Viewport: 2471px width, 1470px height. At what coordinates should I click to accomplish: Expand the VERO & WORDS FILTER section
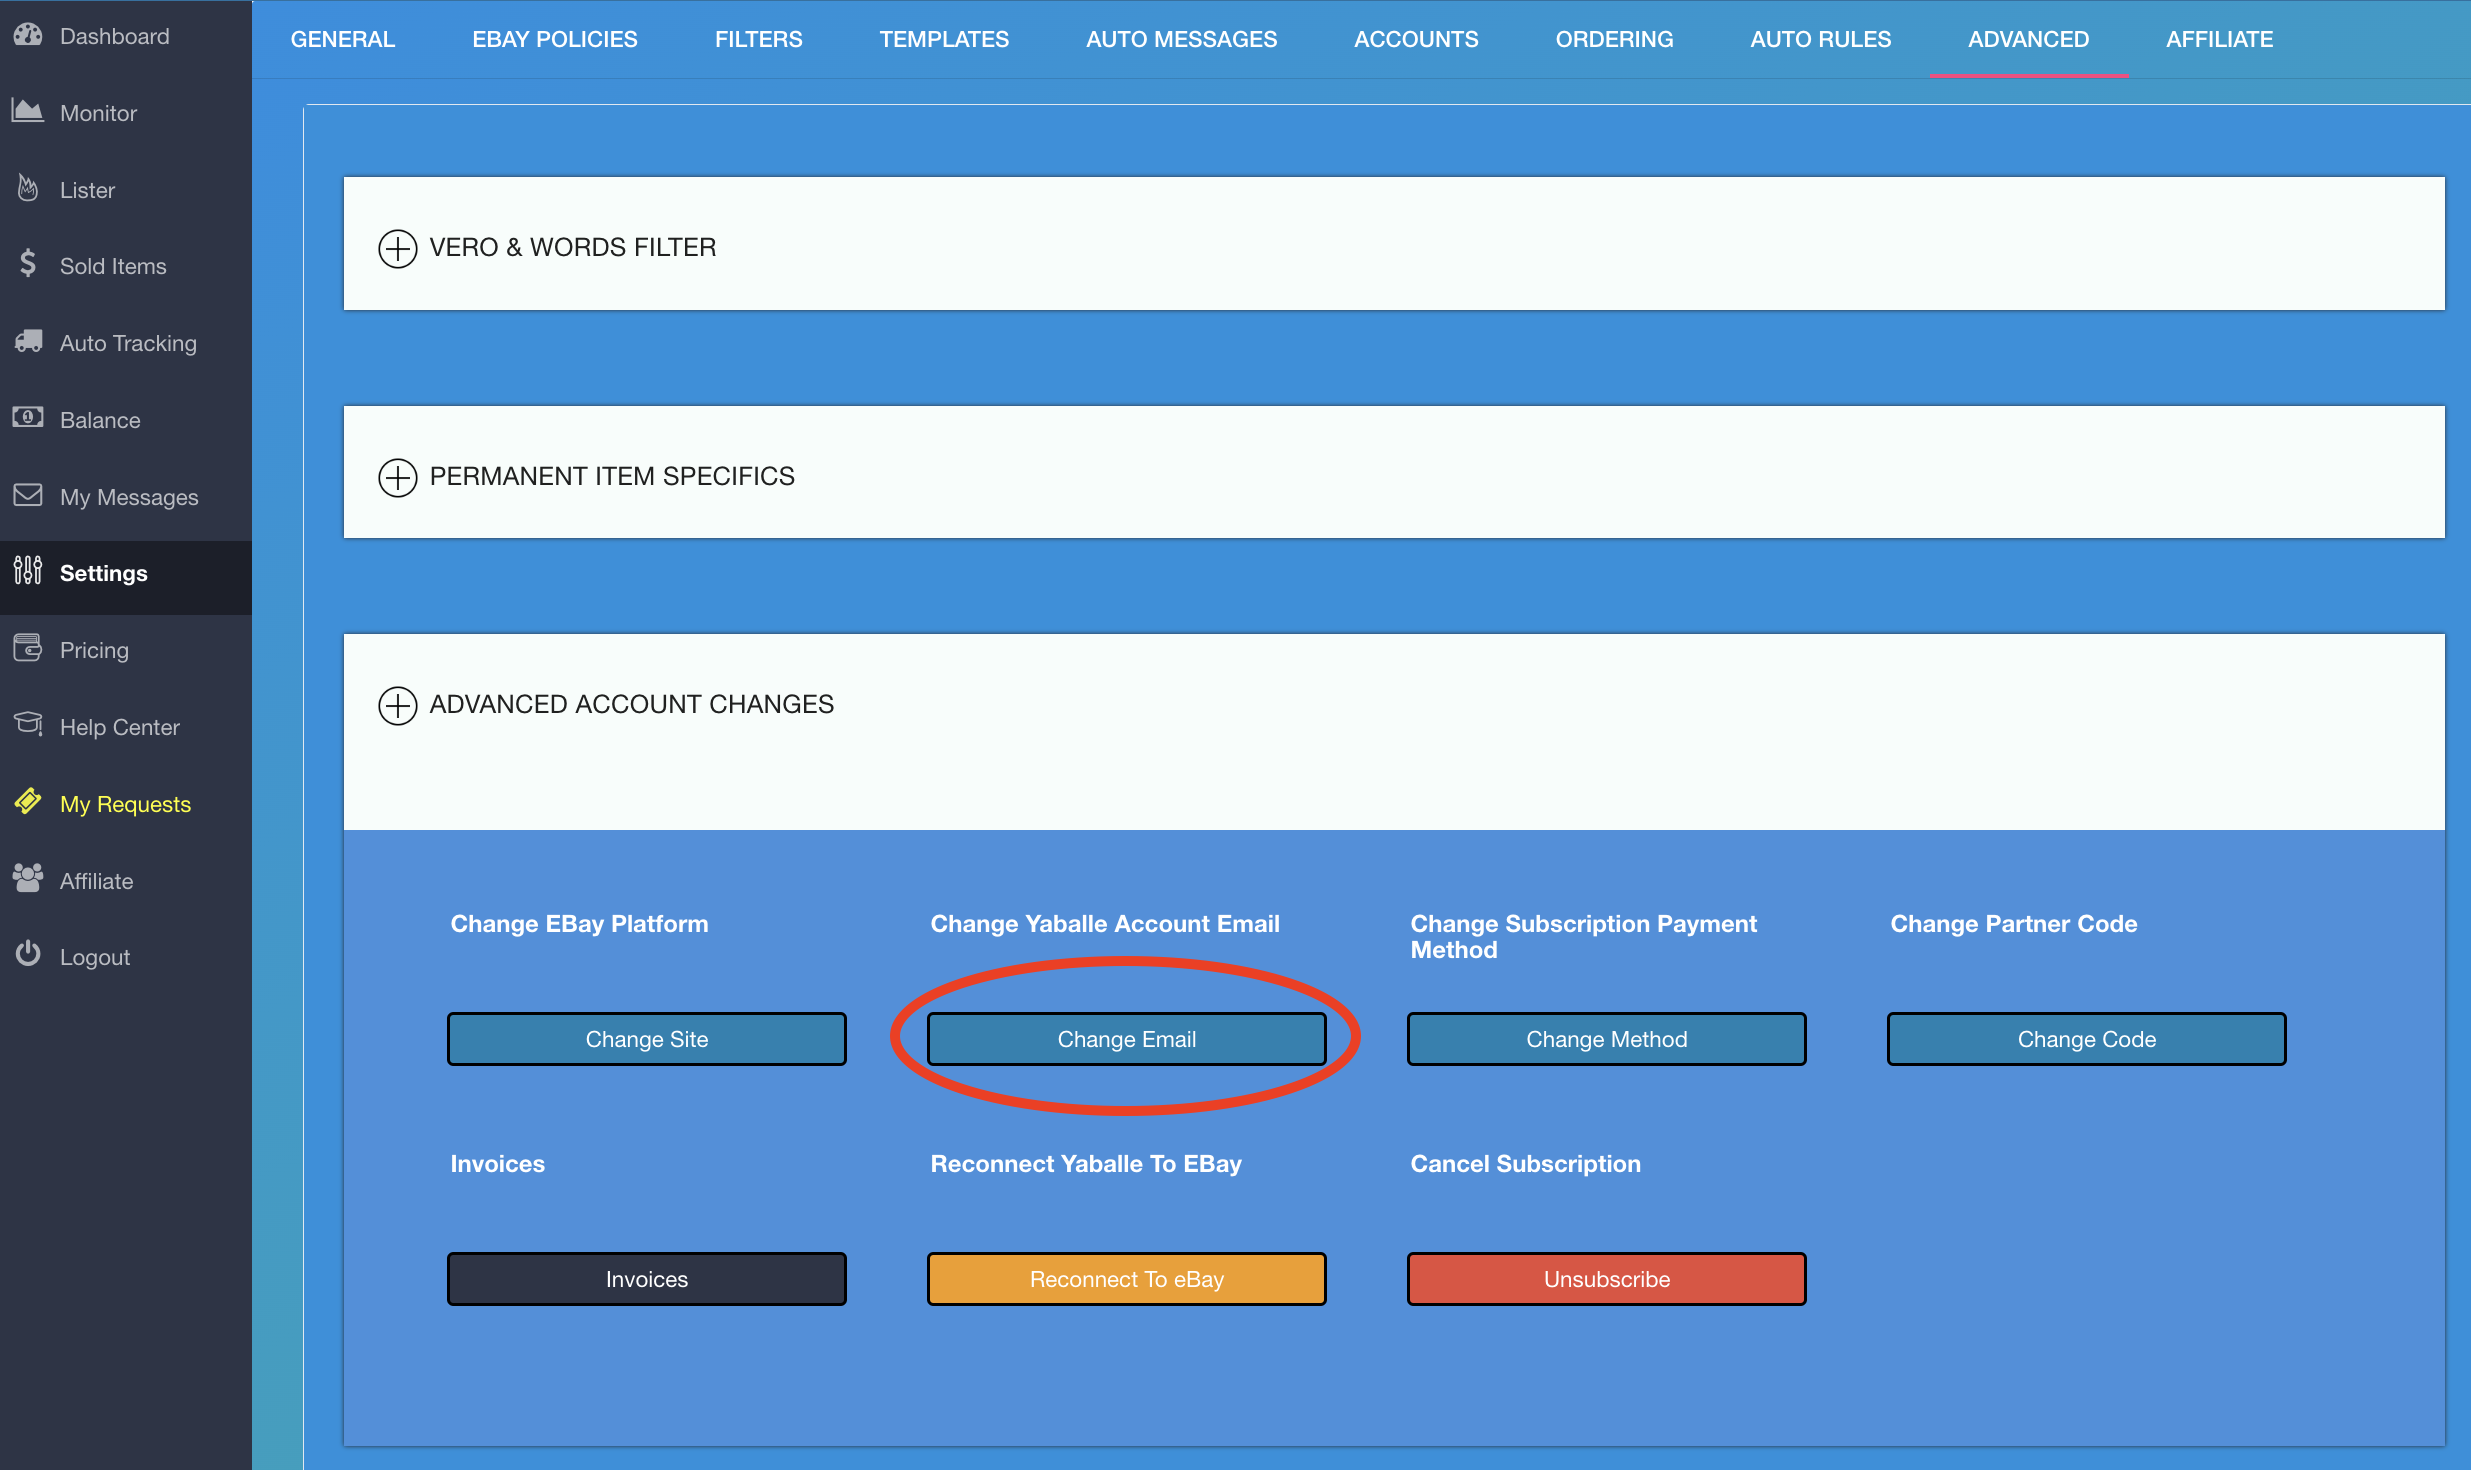pos(398,248)
